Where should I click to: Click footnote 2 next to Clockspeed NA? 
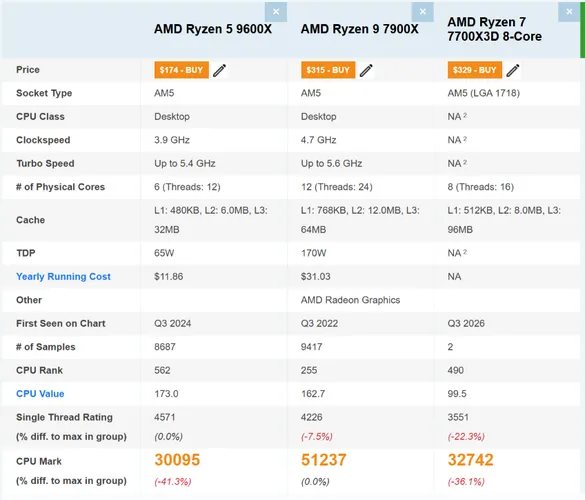465,138
